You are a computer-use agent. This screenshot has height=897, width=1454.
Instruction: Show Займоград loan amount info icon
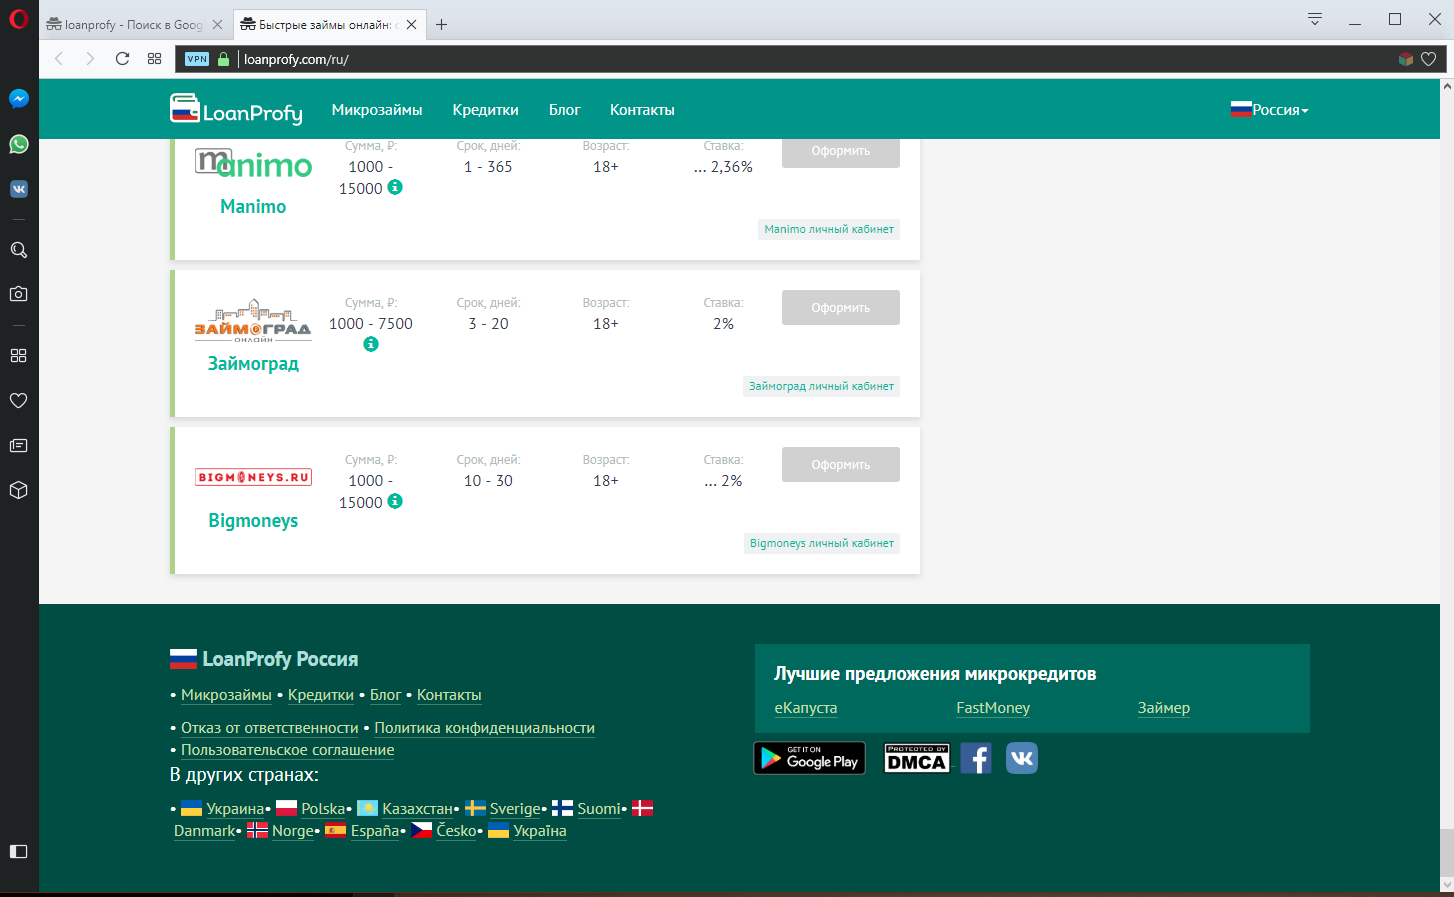371,344
